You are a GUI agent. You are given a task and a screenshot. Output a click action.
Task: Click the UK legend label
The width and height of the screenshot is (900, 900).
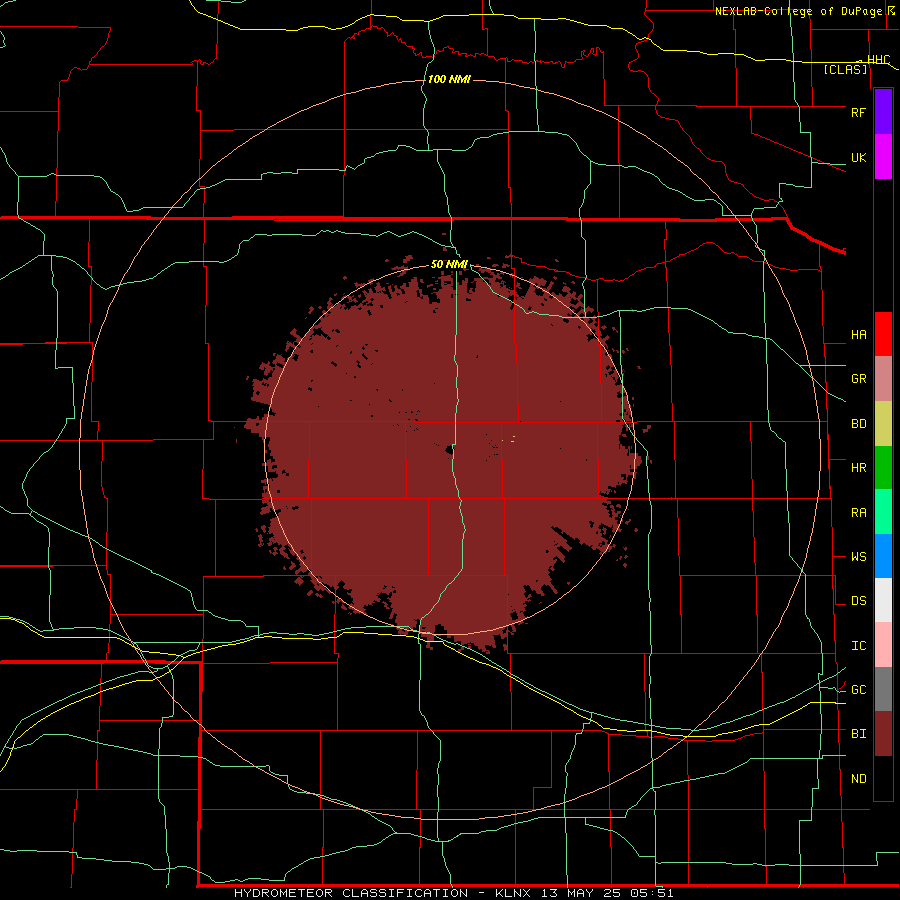coord(858,157)
